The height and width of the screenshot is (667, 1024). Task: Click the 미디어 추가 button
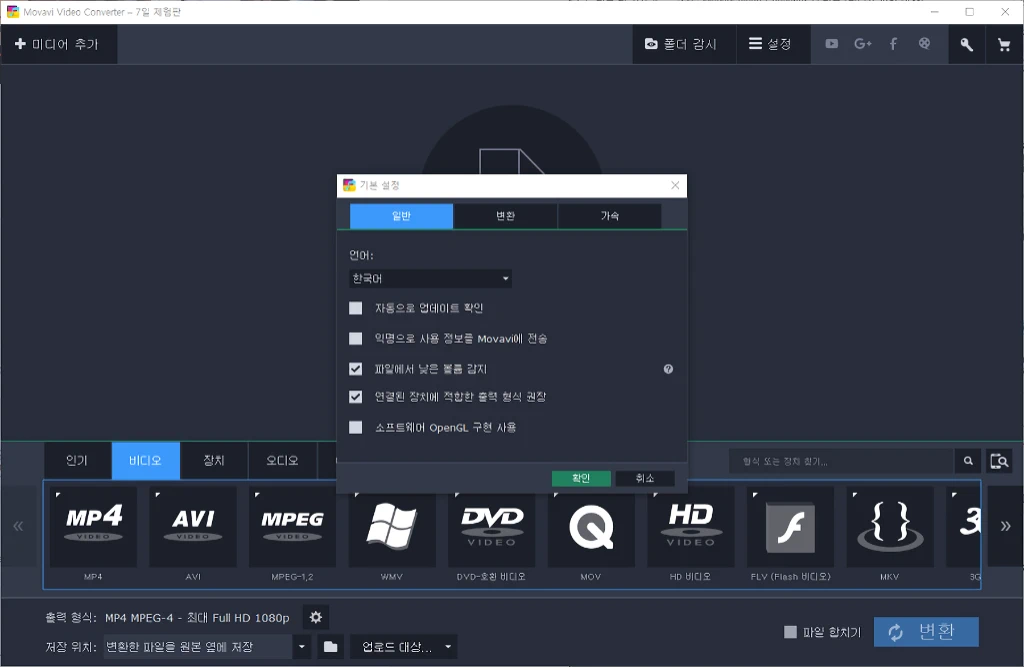pyautogui.click(x=57, y=44)
